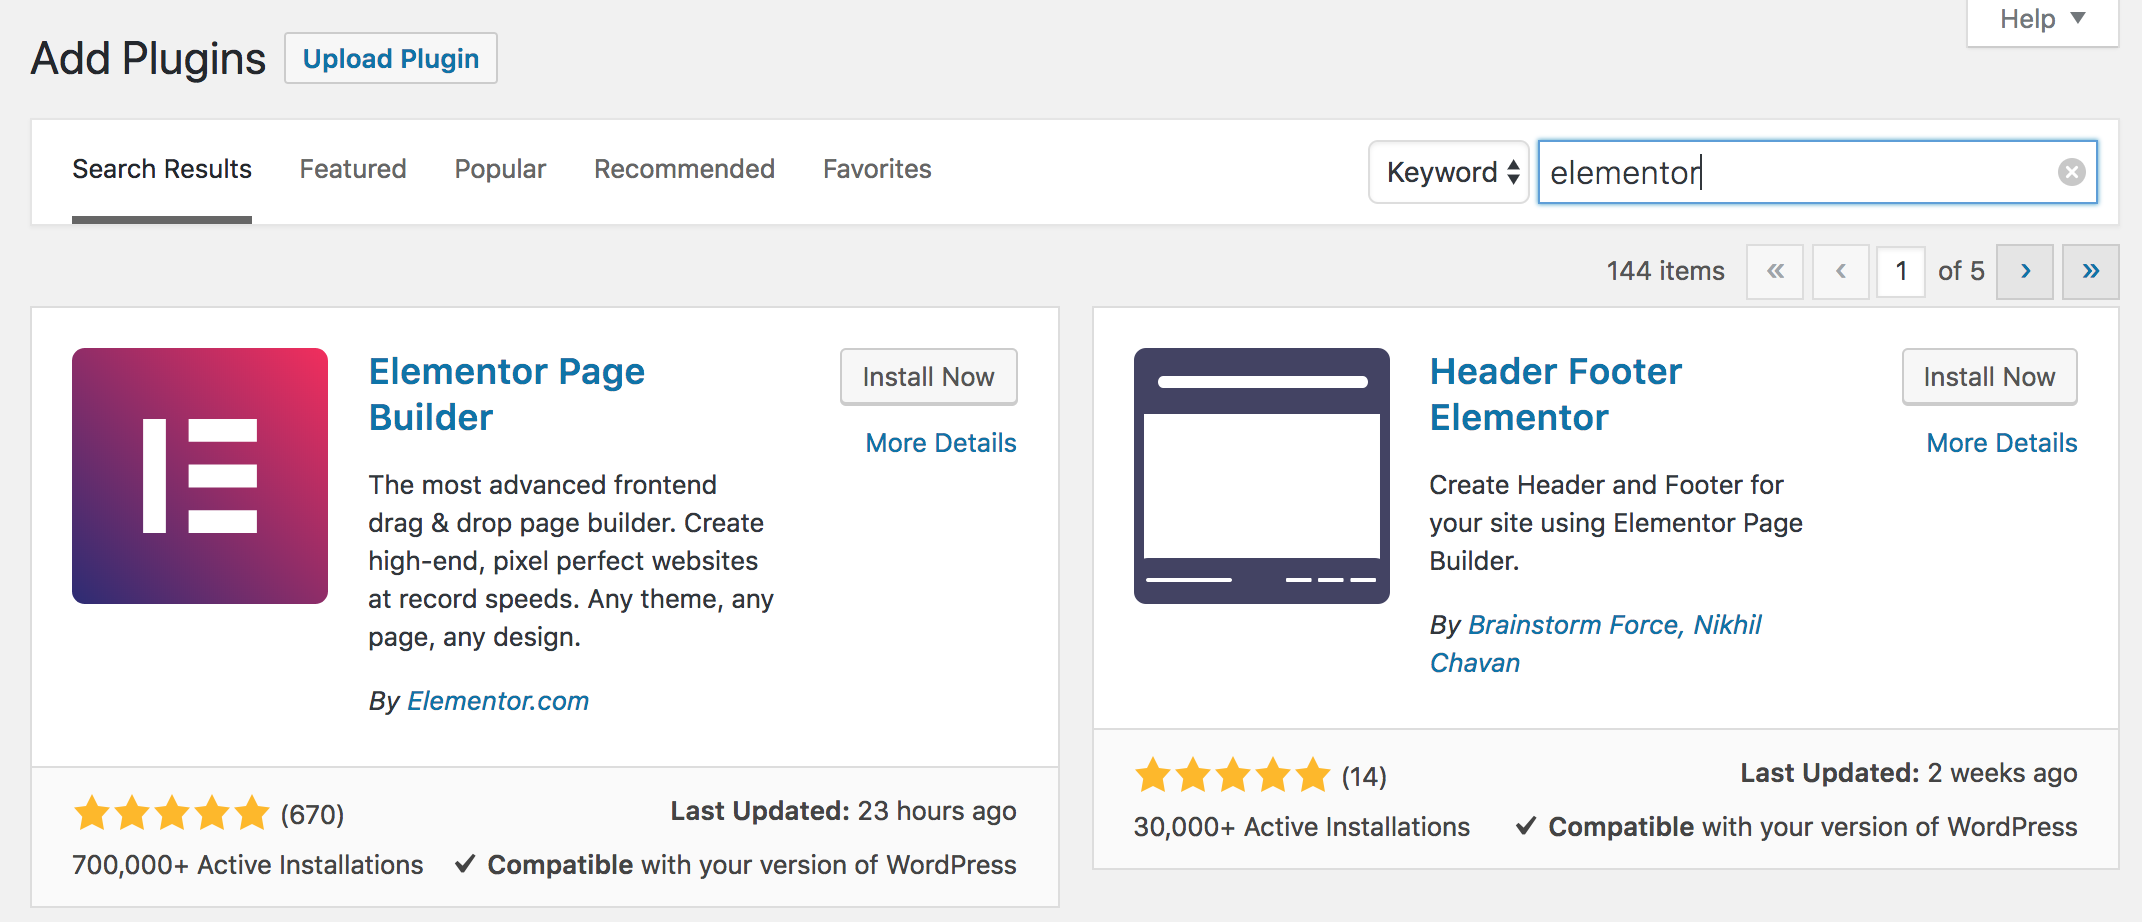This screenshot has width=2142, height=922.
Task: Click '30,000+ Active Installations' text
Action: (1302, 827)
